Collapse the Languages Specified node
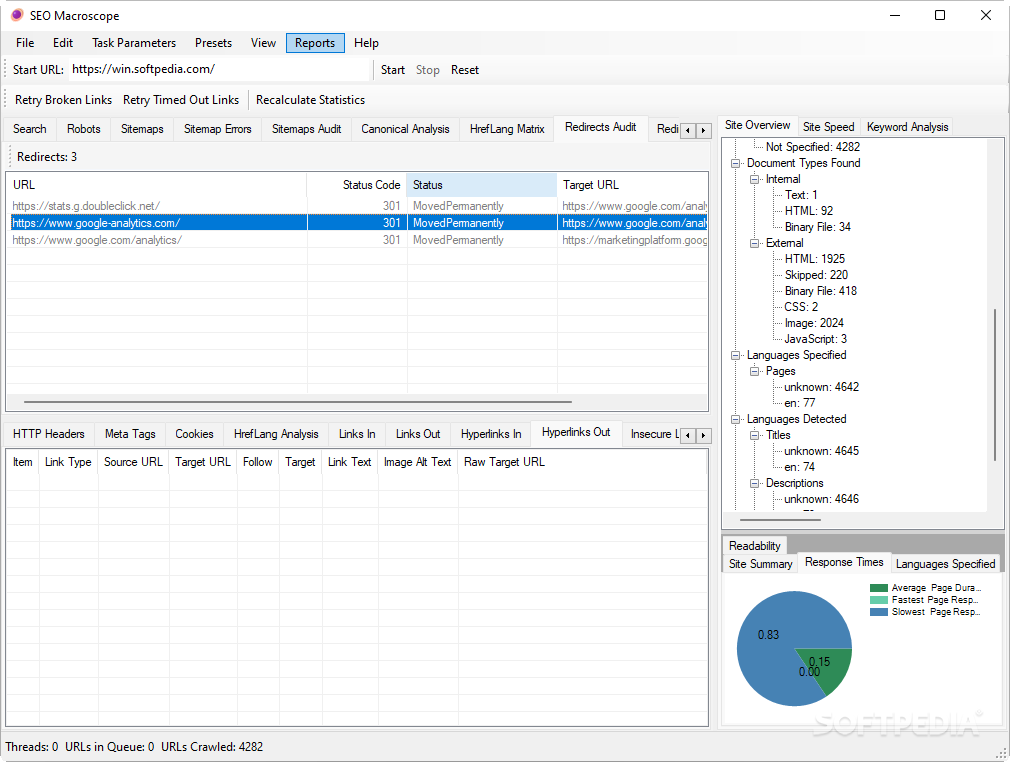 (736, 356)
